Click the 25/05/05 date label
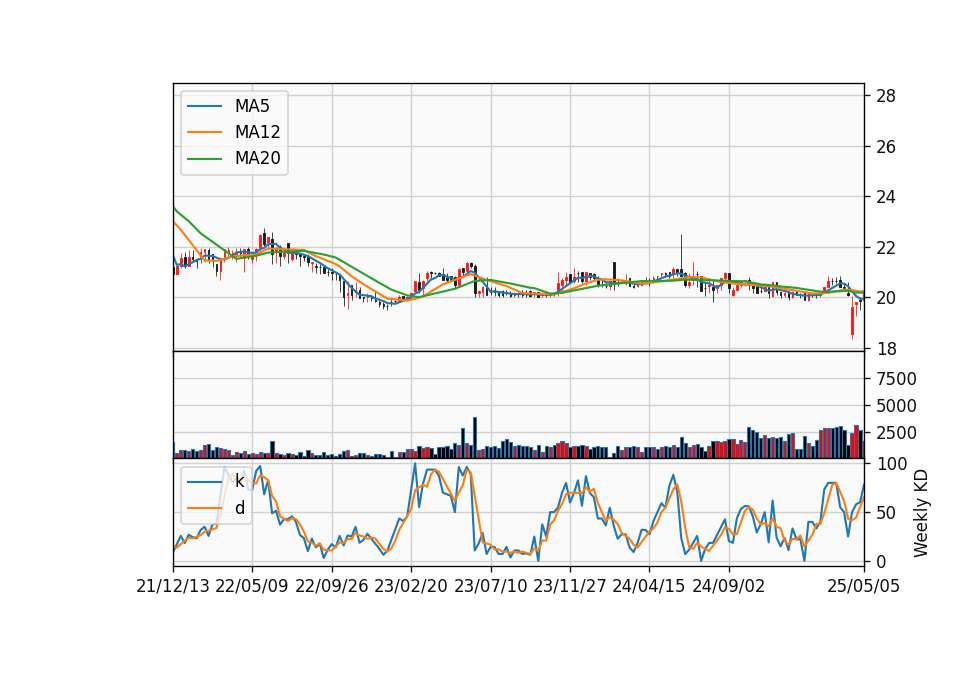Viewport: 960px width, 690px height. (864, 586)
